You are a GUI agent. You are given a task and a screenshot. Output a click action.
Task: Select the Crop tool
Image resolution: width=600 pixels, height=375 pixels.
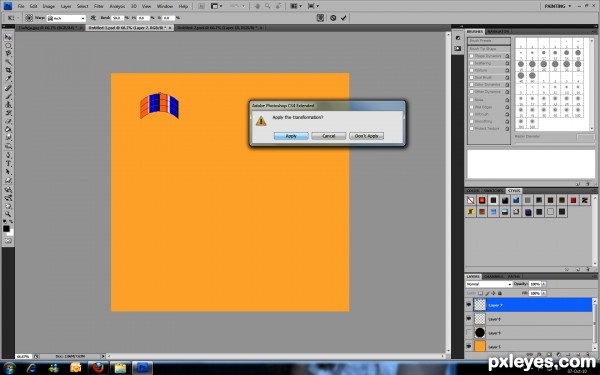point(8,70)
